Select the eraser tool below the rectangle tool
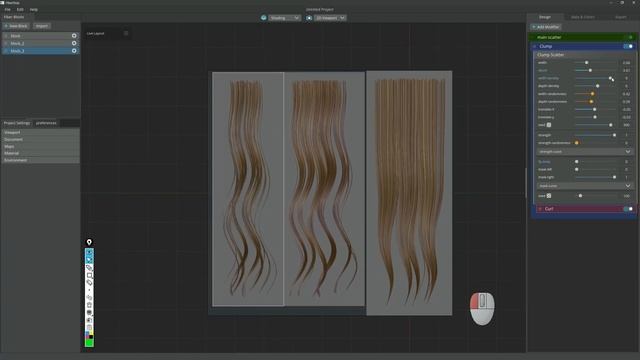 tap(89, 282)
